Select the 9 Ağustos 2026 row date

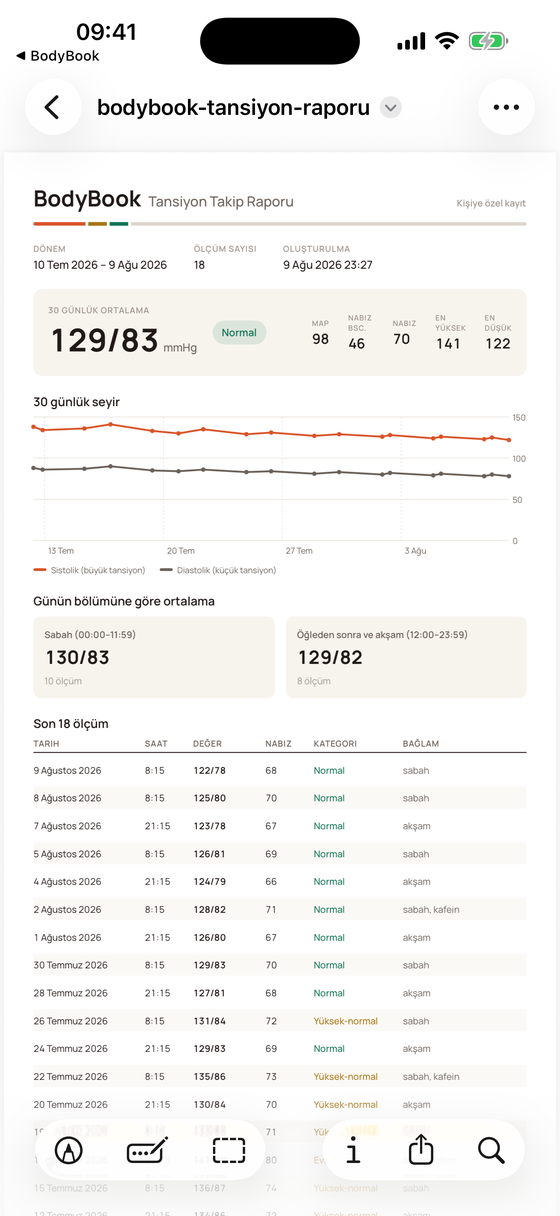tap(68, 770)
